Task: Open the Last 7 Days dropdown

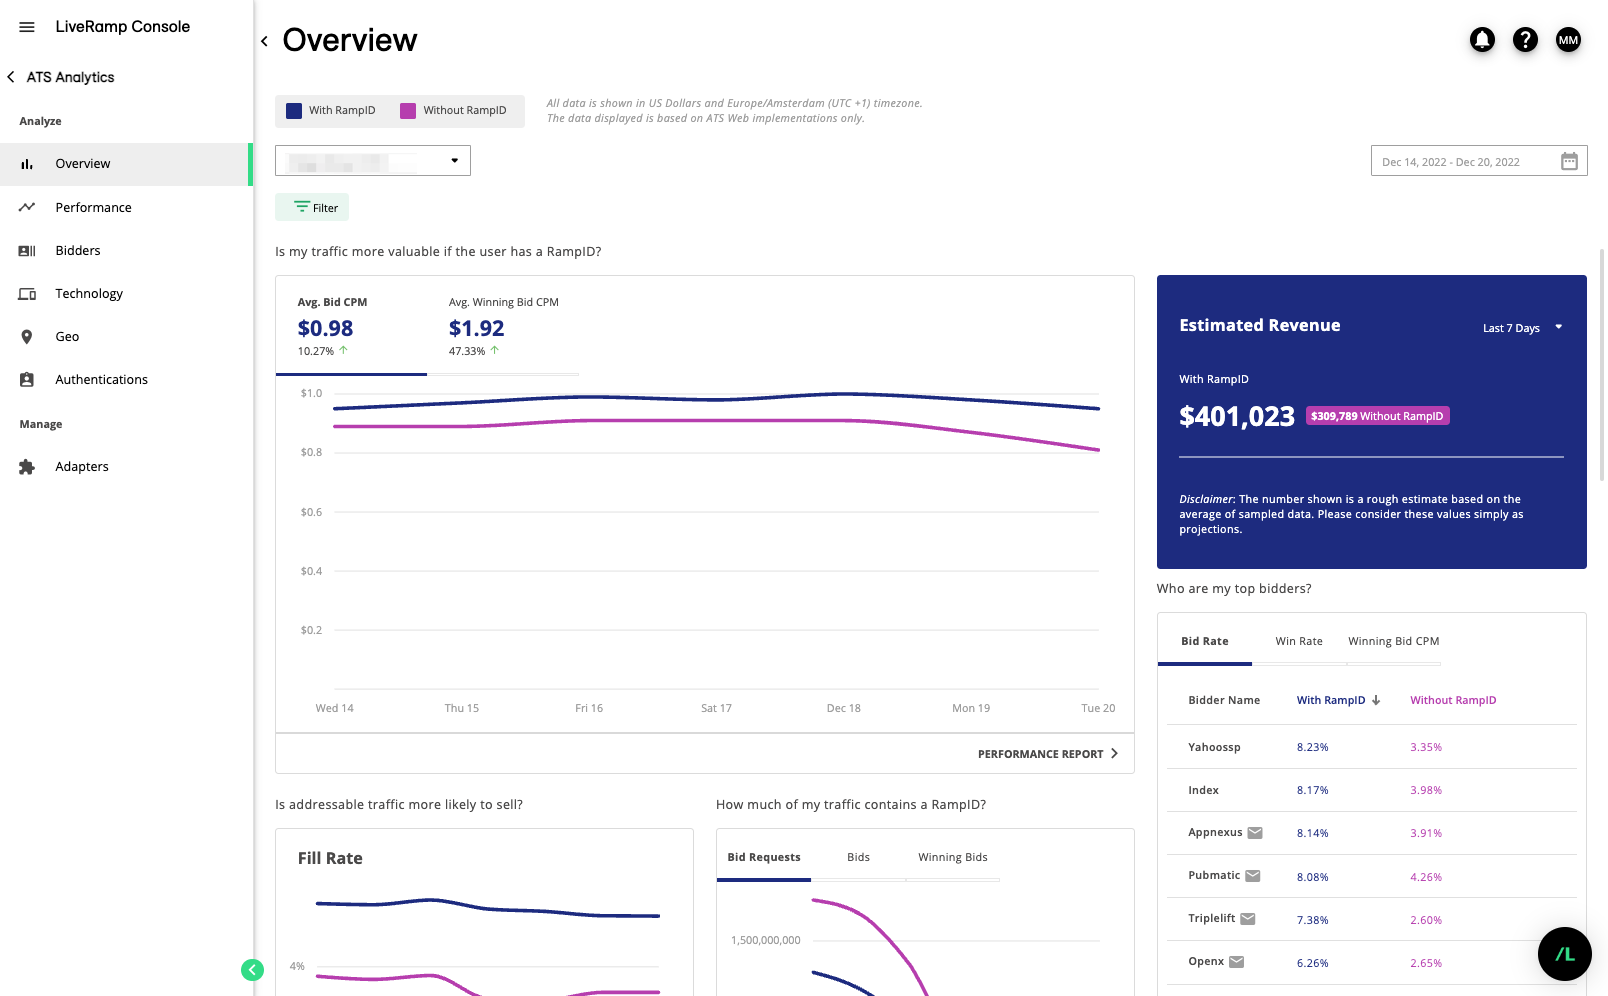Action: click(1522, 328)
